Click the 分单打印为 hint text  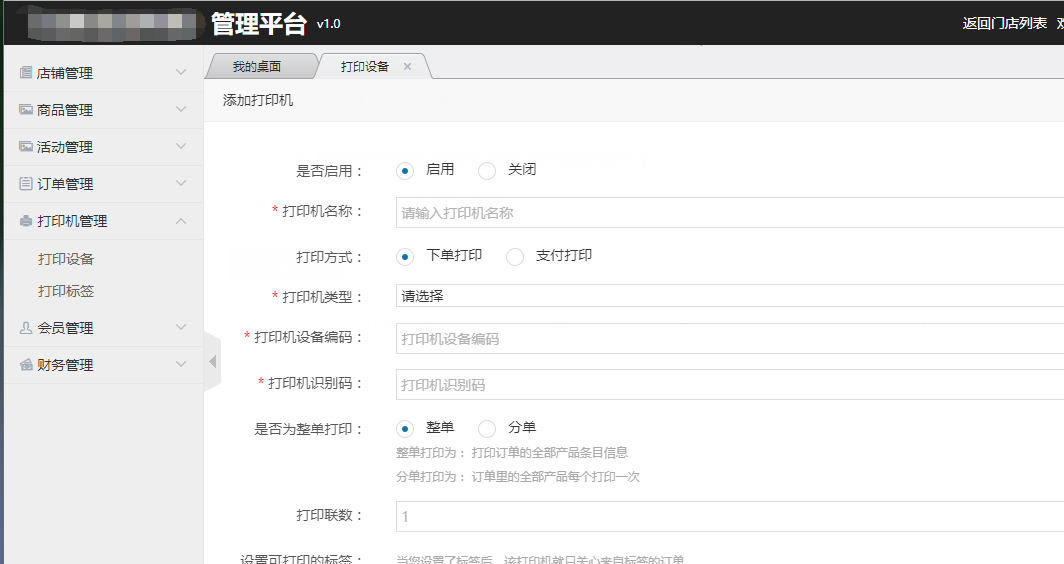[518, 477]
